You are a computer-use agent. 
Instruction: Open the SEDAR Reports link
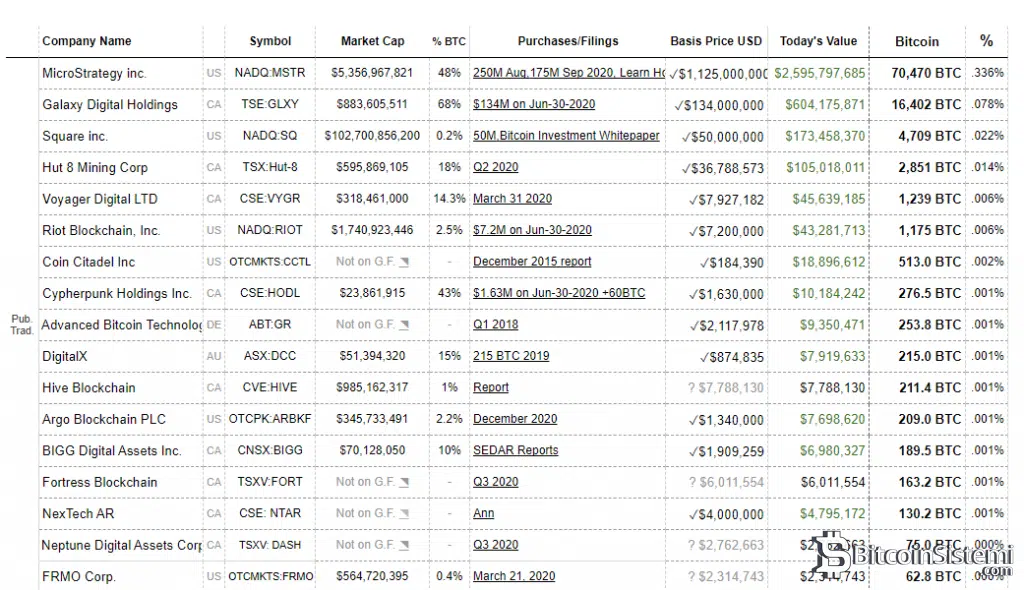(516, 450)
